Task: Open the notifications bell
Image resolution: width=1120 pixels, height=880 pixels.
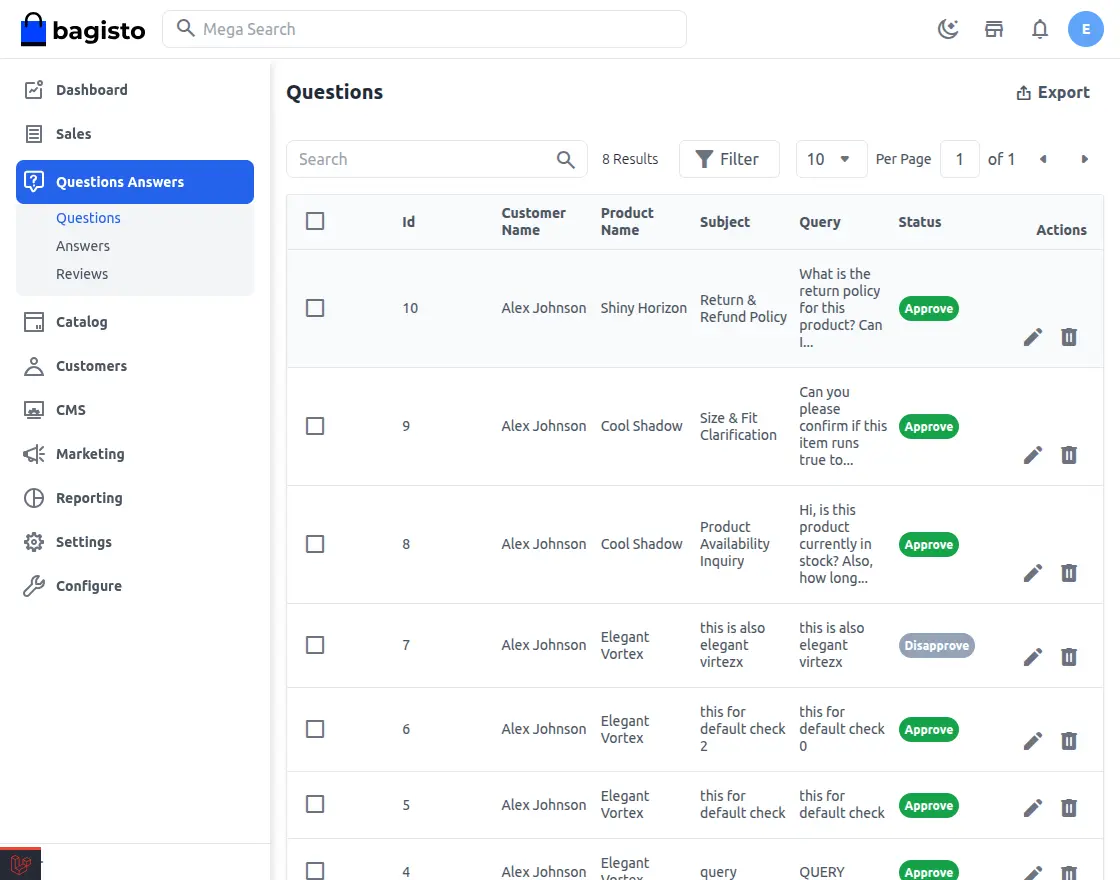Action: (x=1040, y=29)
